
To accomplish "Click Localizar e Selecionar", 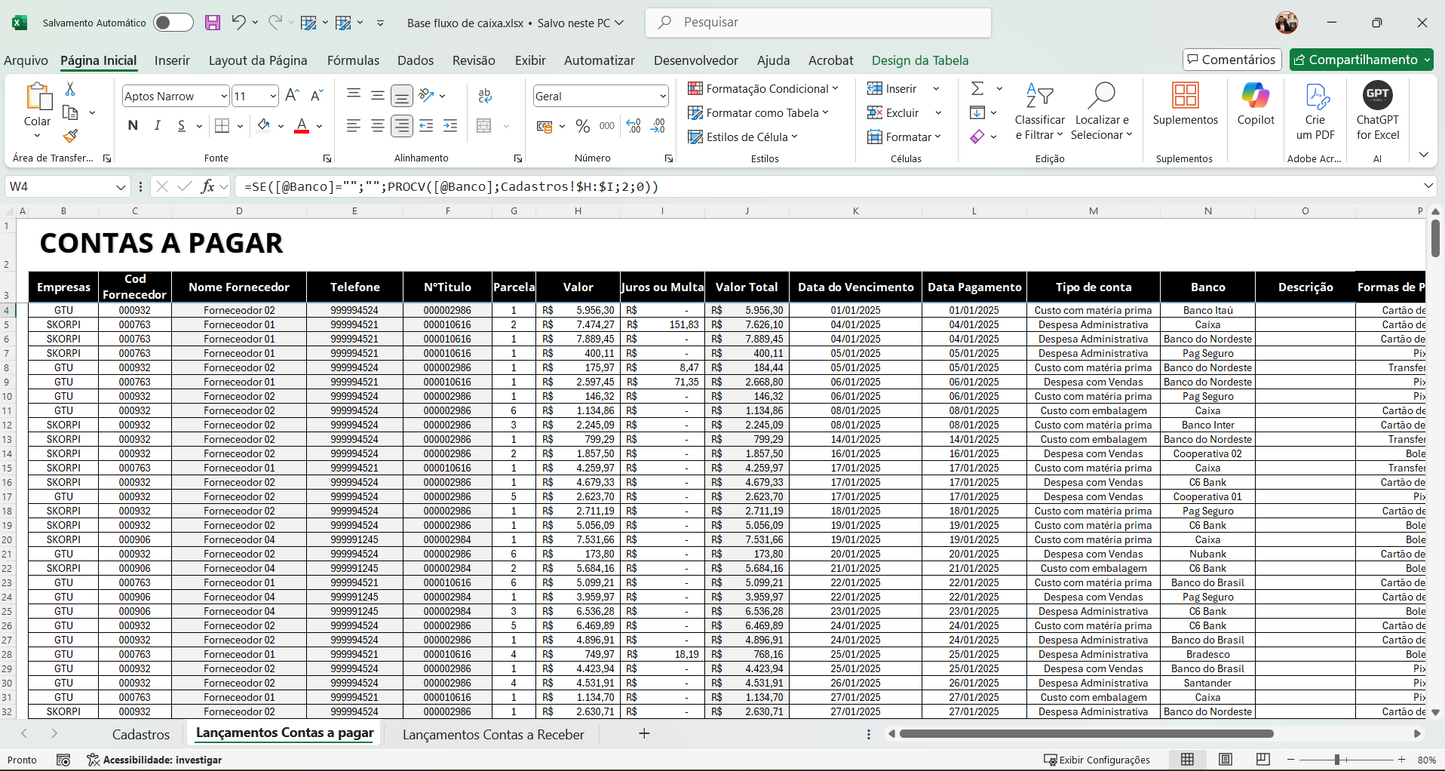I will pyautogui.click(x=1101, y=112).
